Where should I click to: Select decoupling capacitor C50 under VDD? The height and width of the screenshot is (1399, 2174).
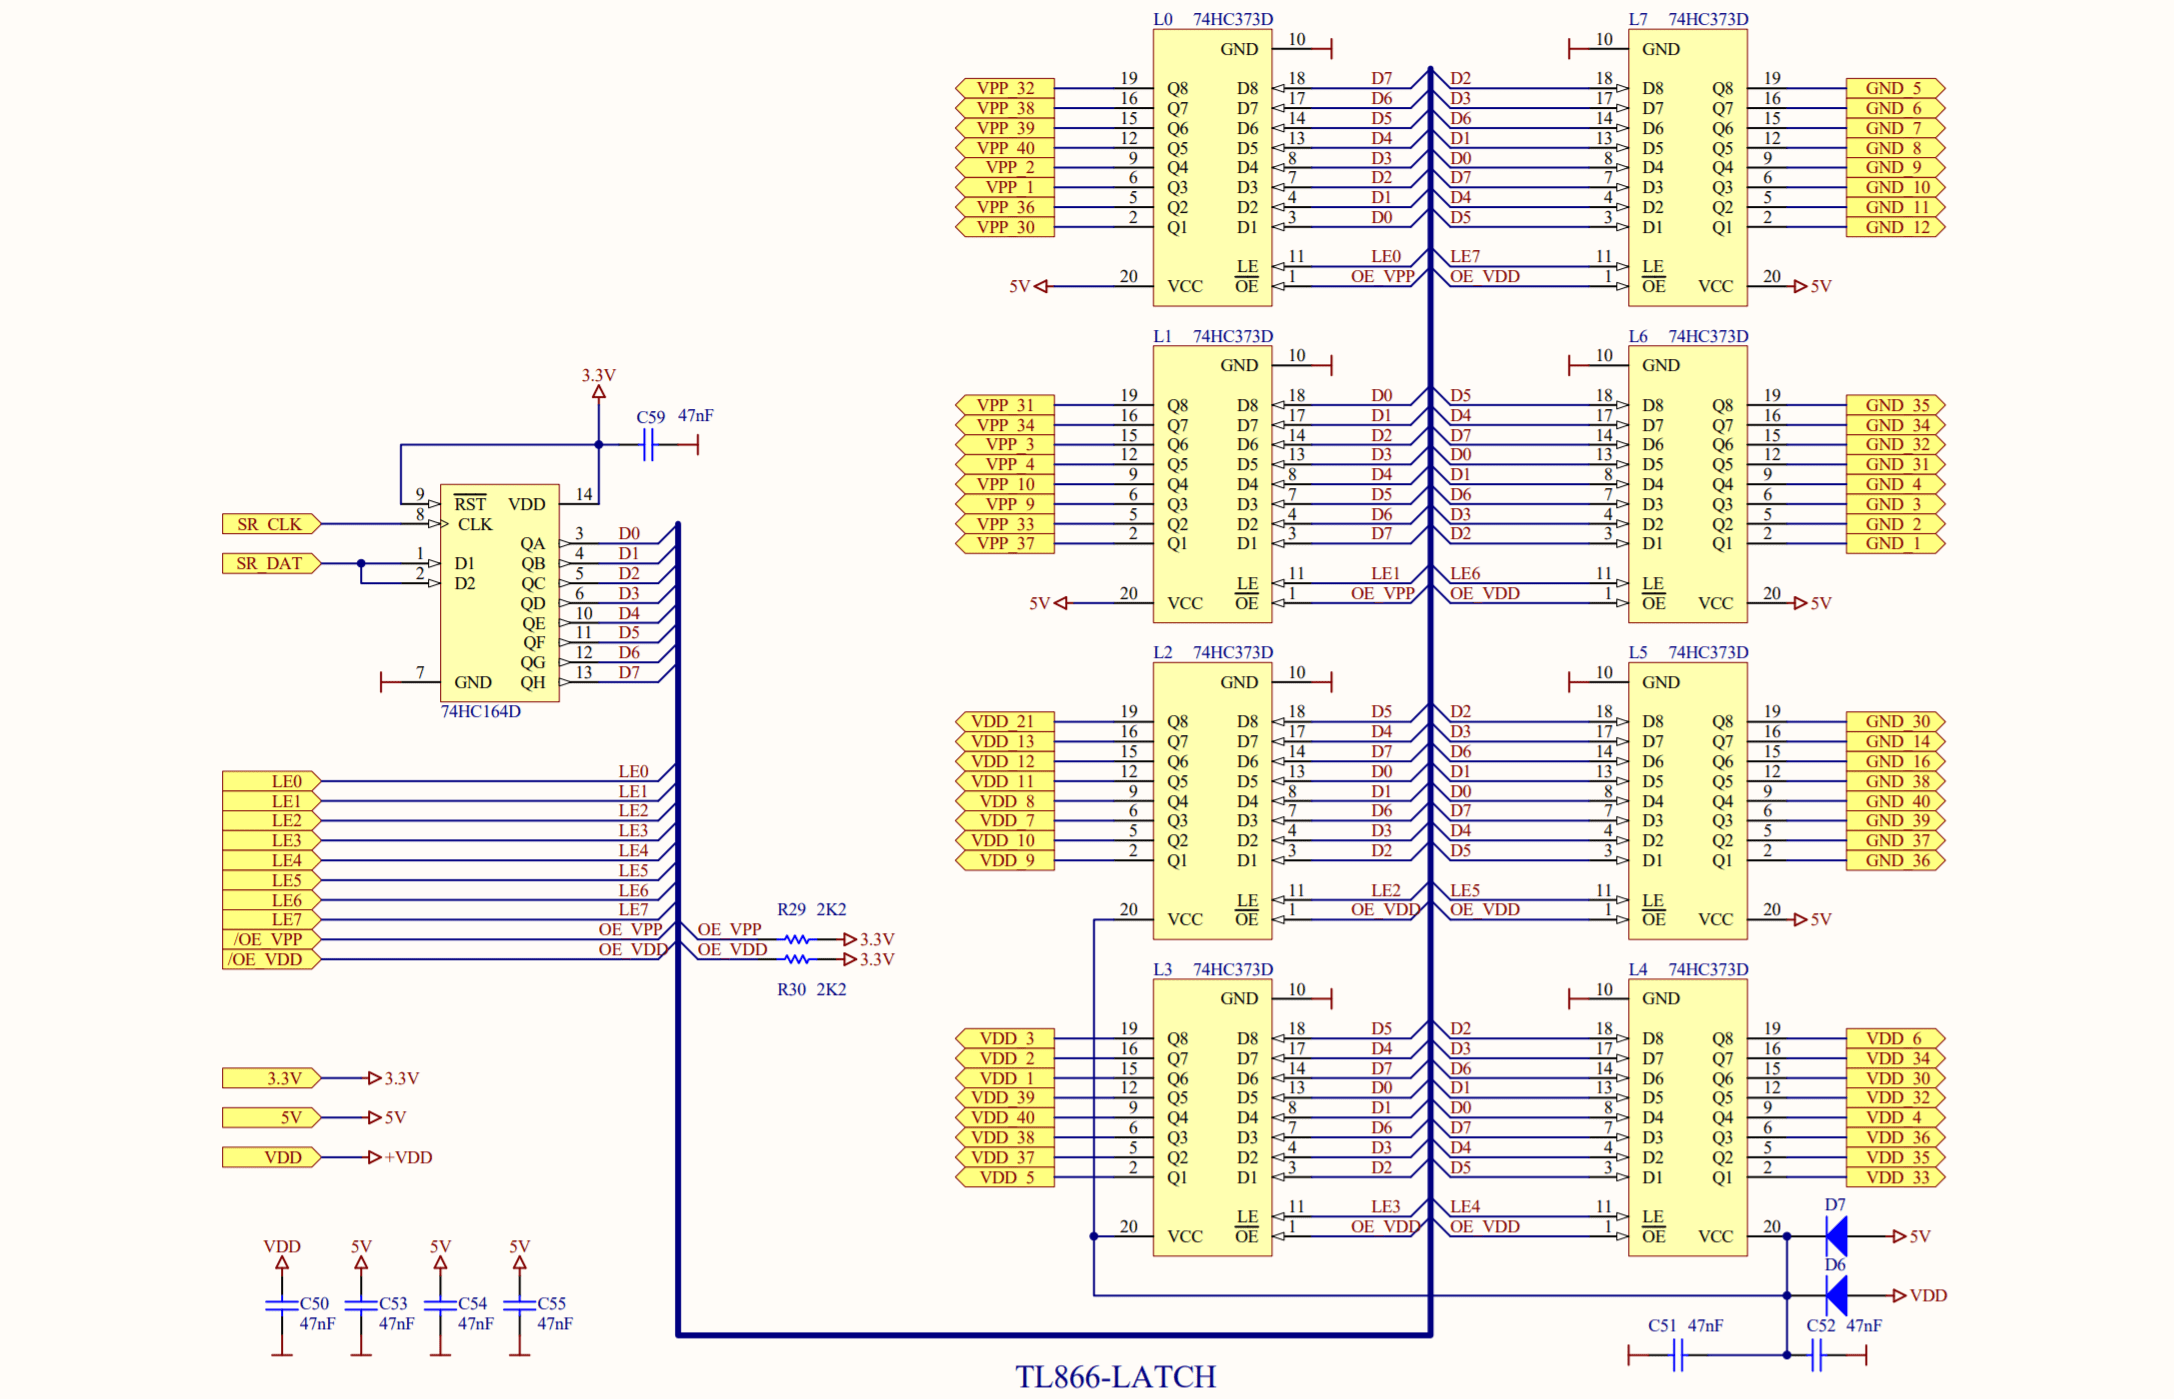coord(282,1305)
